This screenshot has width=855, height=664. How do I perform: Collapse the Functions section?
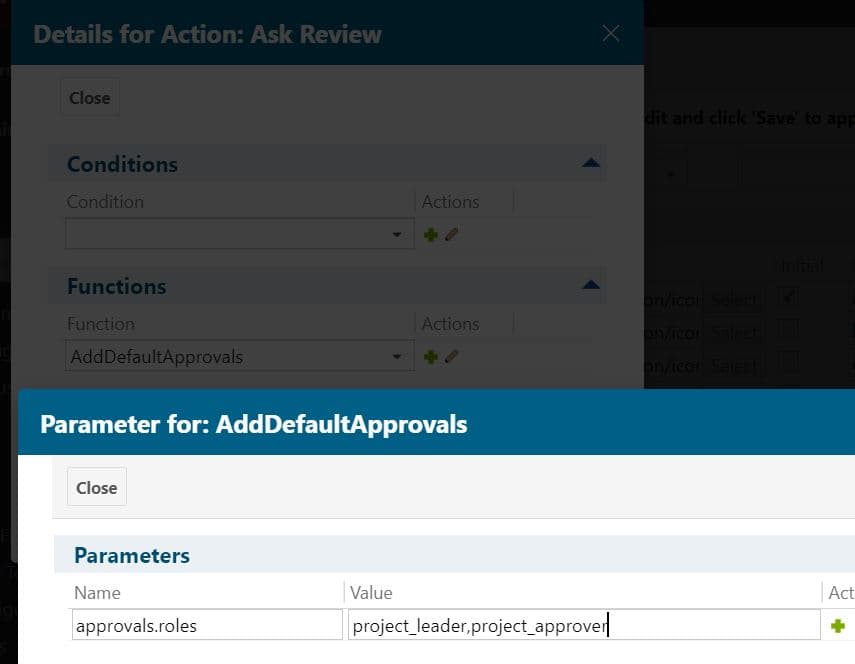(x=590, y=285)
